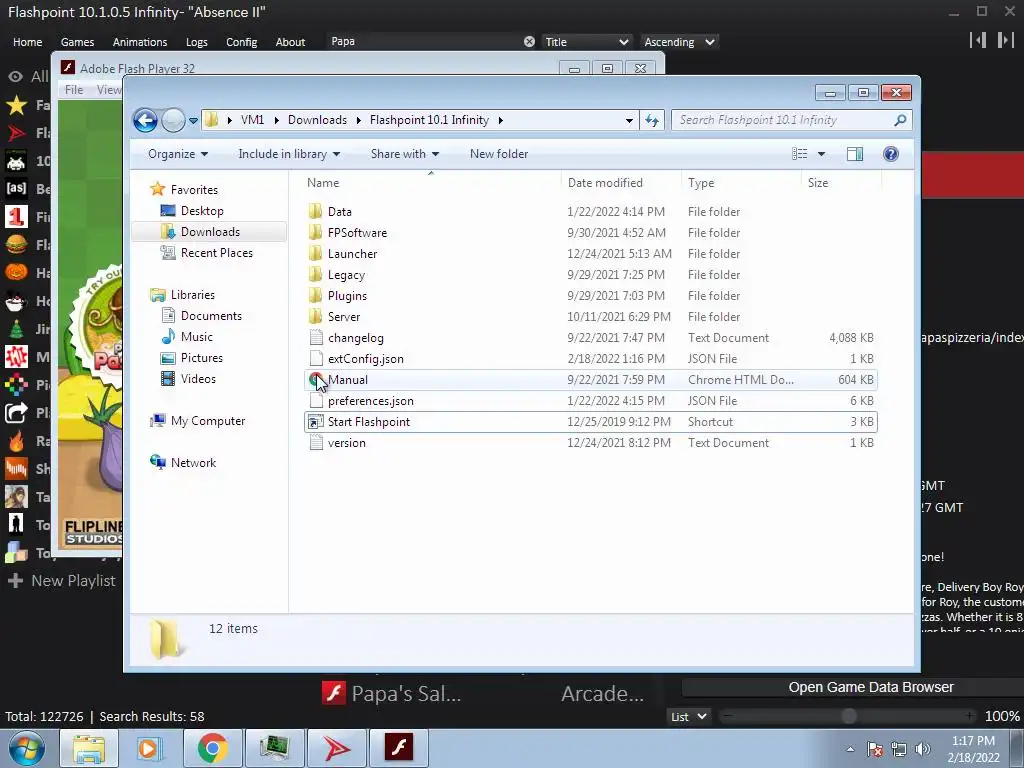Open Windows Start orb
This screenshot has height=768, width=1024.
coord(27,748)
